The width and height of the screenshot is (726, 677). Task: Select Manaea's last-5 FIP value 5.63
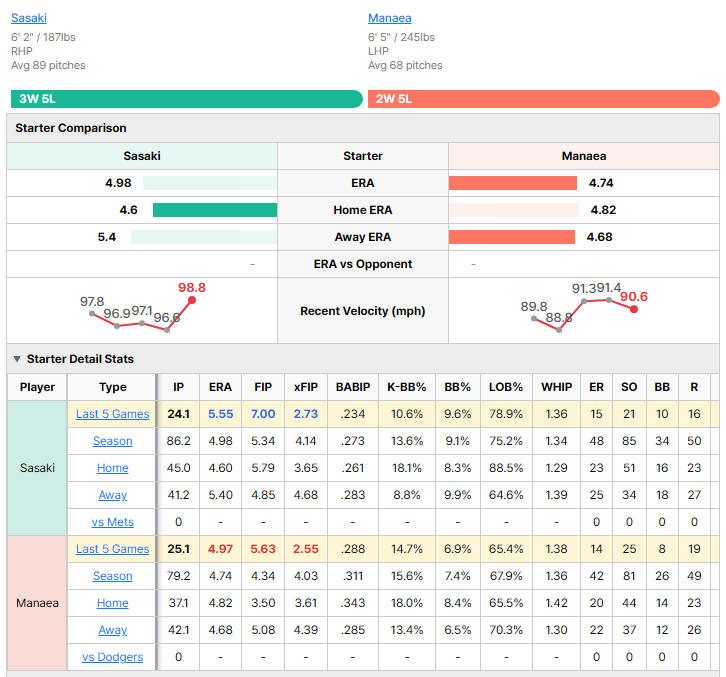(x=263, y=549)
